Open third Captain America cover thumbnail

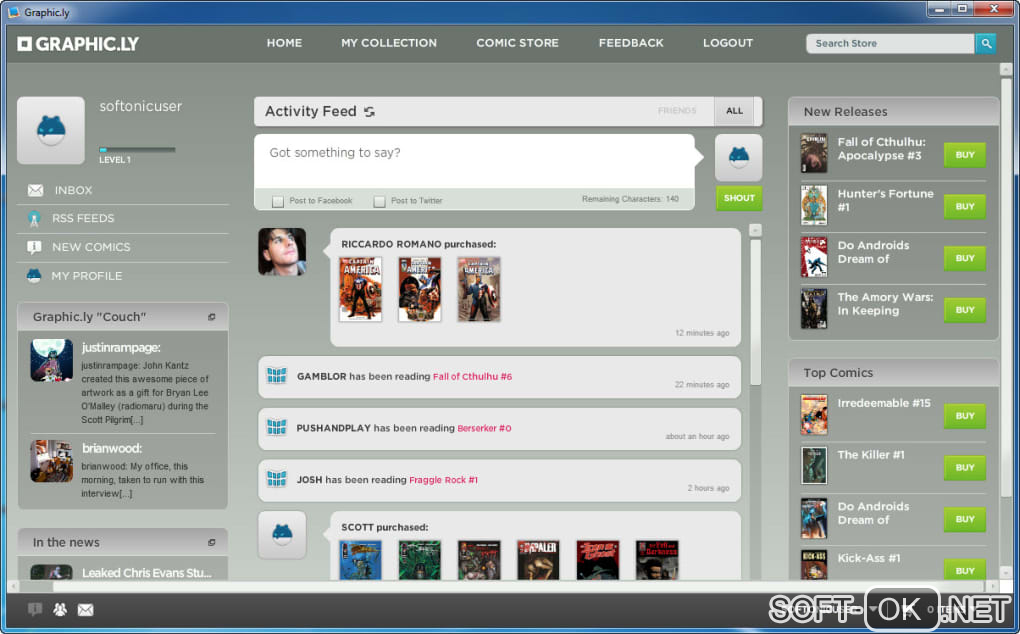click(x=479, y=289)
